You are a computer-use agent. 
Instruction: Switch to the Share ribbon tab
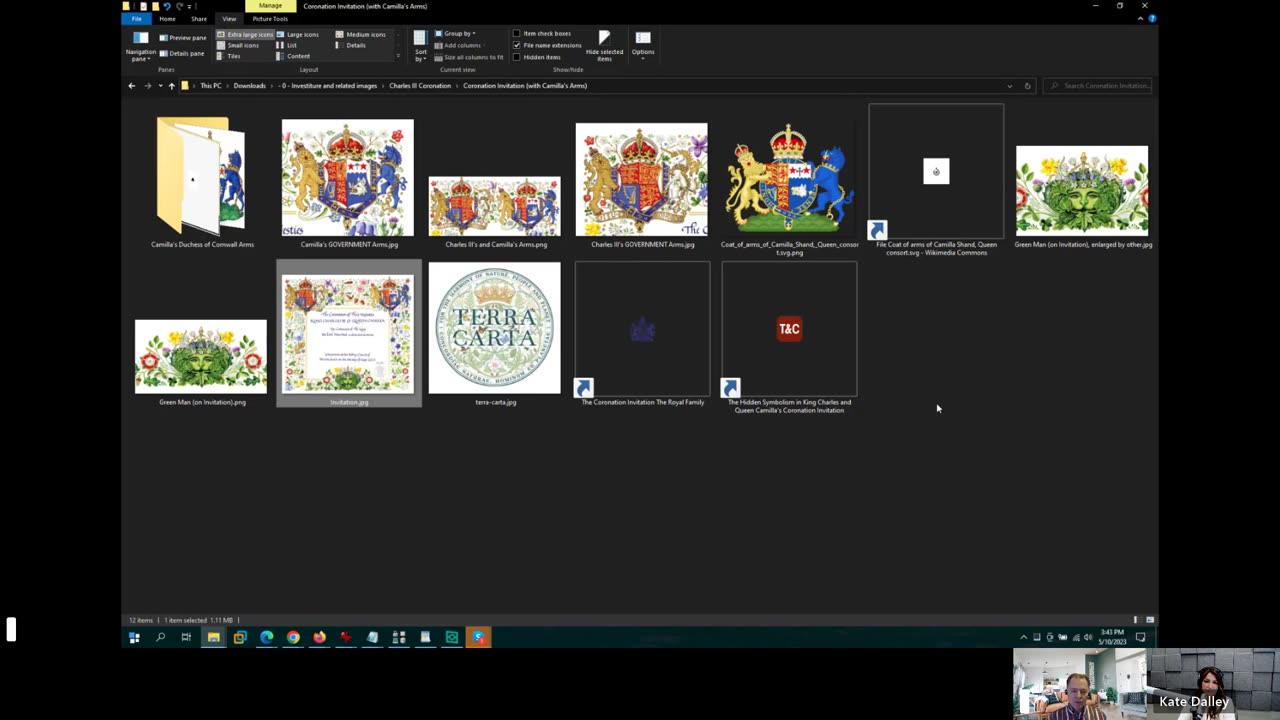coord(199,18)
